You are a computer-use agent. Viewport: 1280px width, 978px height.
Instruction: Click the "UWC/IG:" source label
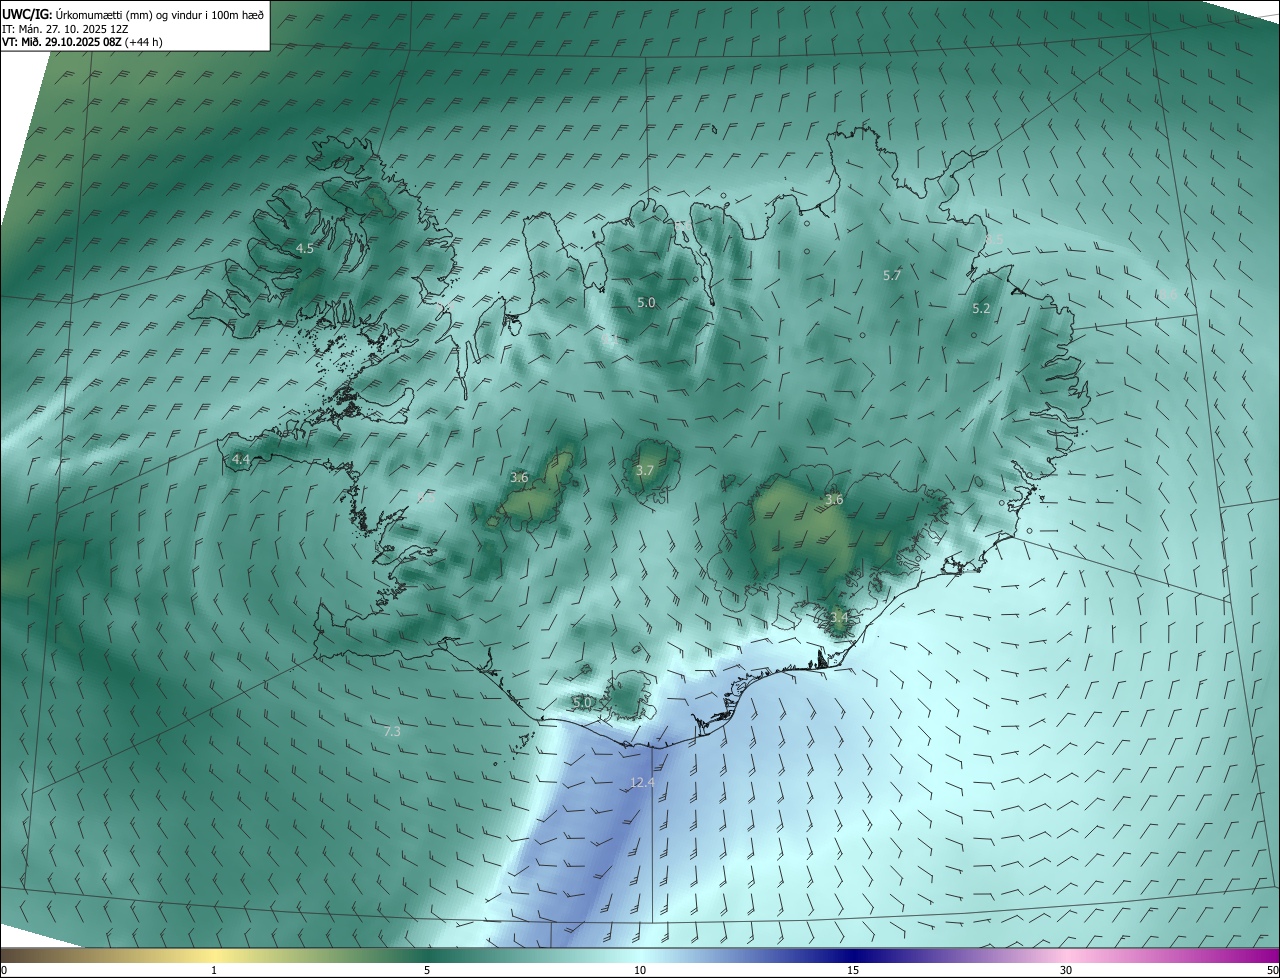tap(28, 14)
